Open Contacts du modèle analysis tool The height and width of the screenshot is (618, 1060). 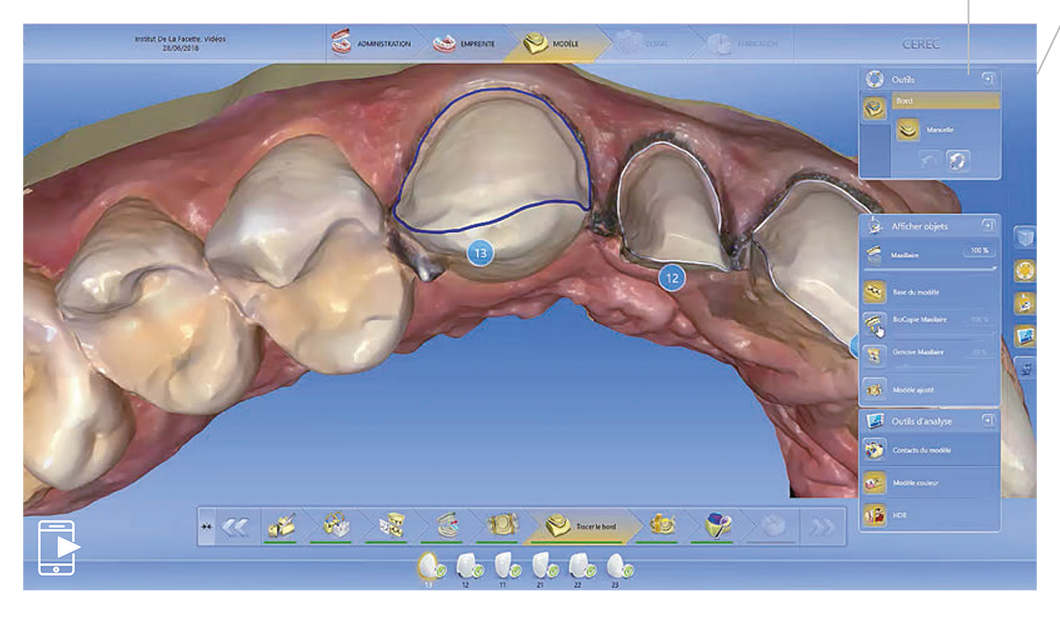point(875,450)
